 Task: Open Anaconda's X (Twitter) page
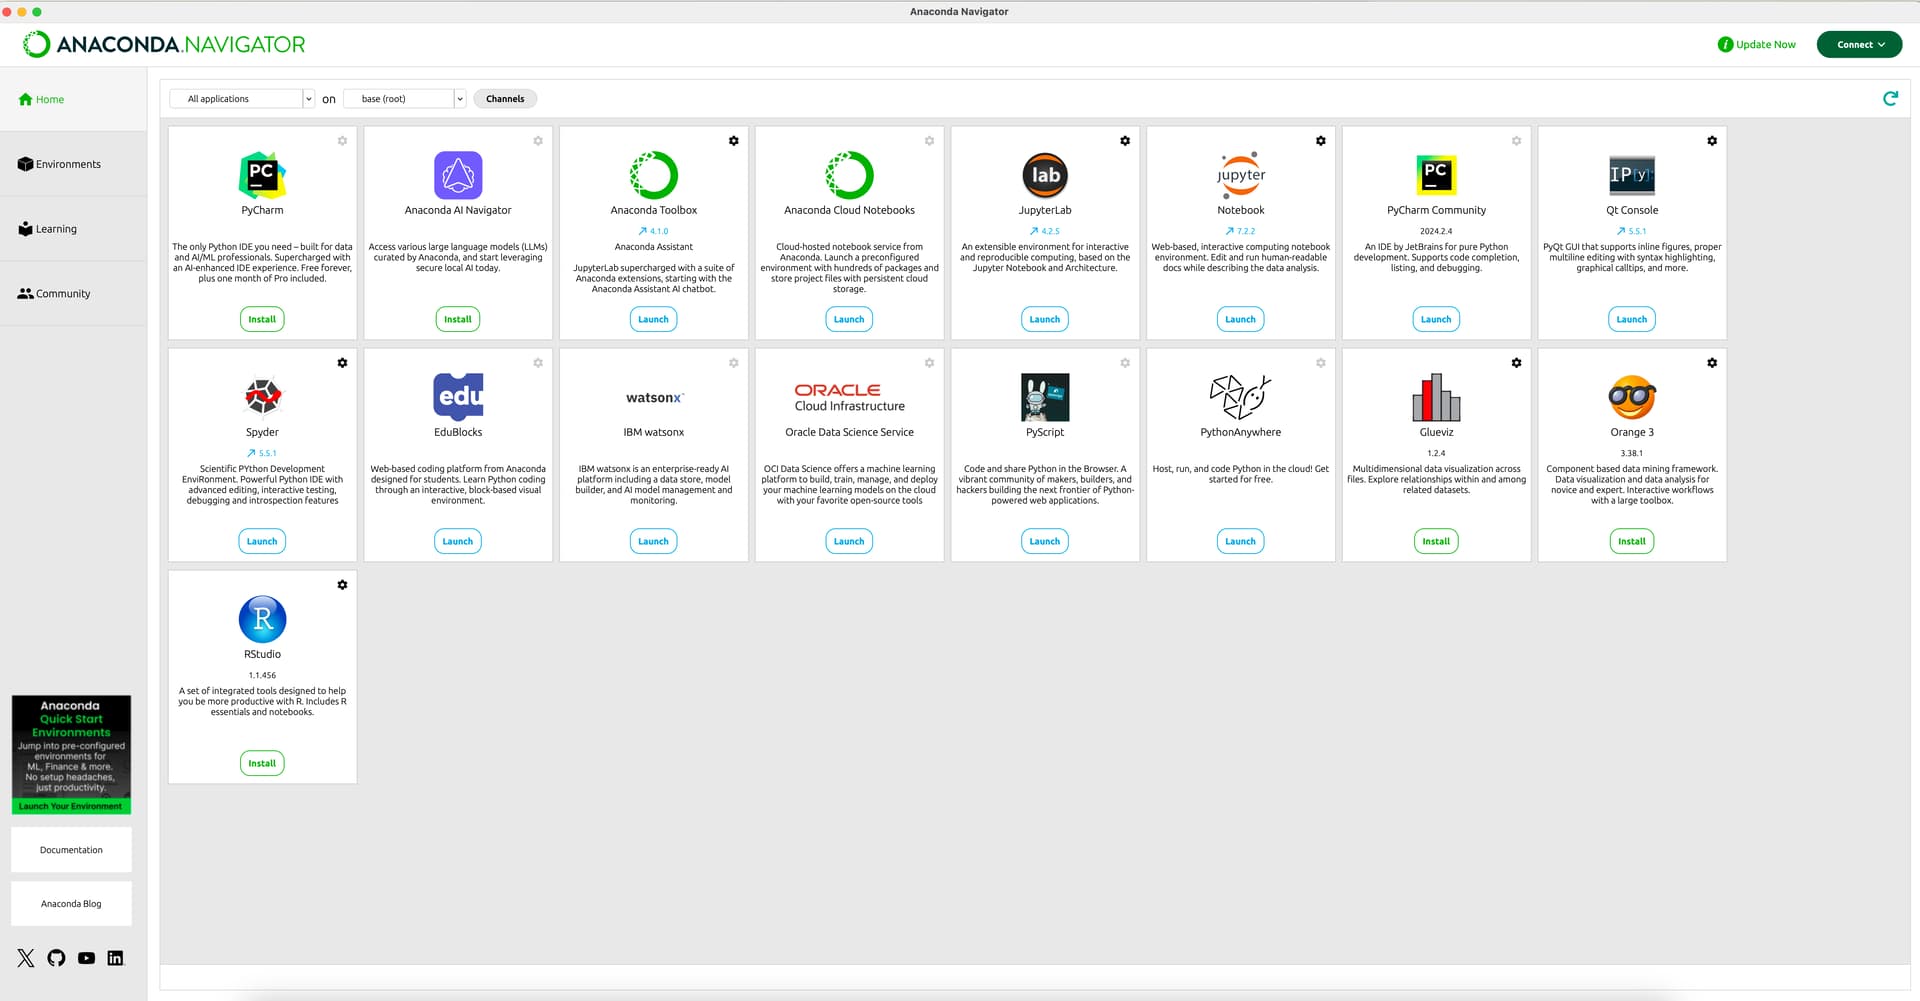click(x=26, y=958)
